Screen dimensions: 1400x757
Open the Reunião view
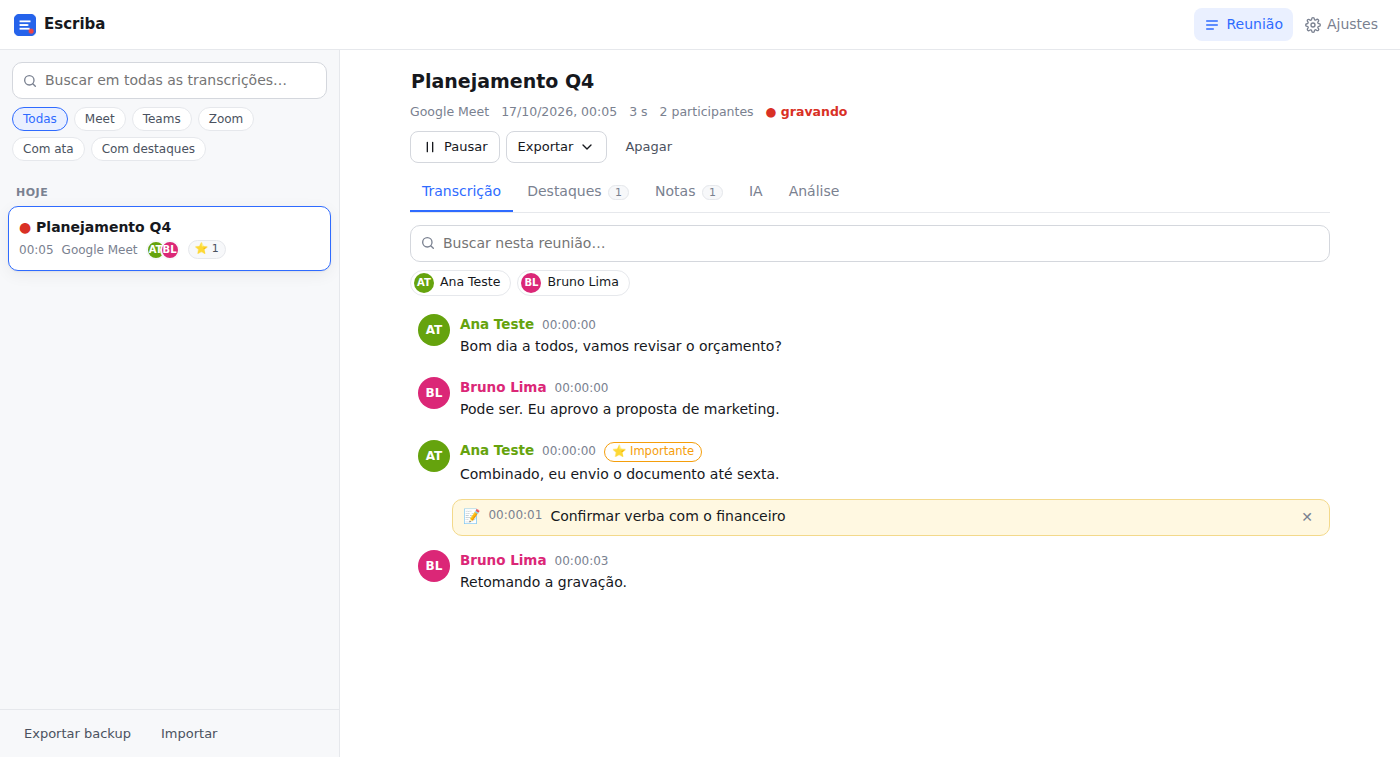[1243, 24]
